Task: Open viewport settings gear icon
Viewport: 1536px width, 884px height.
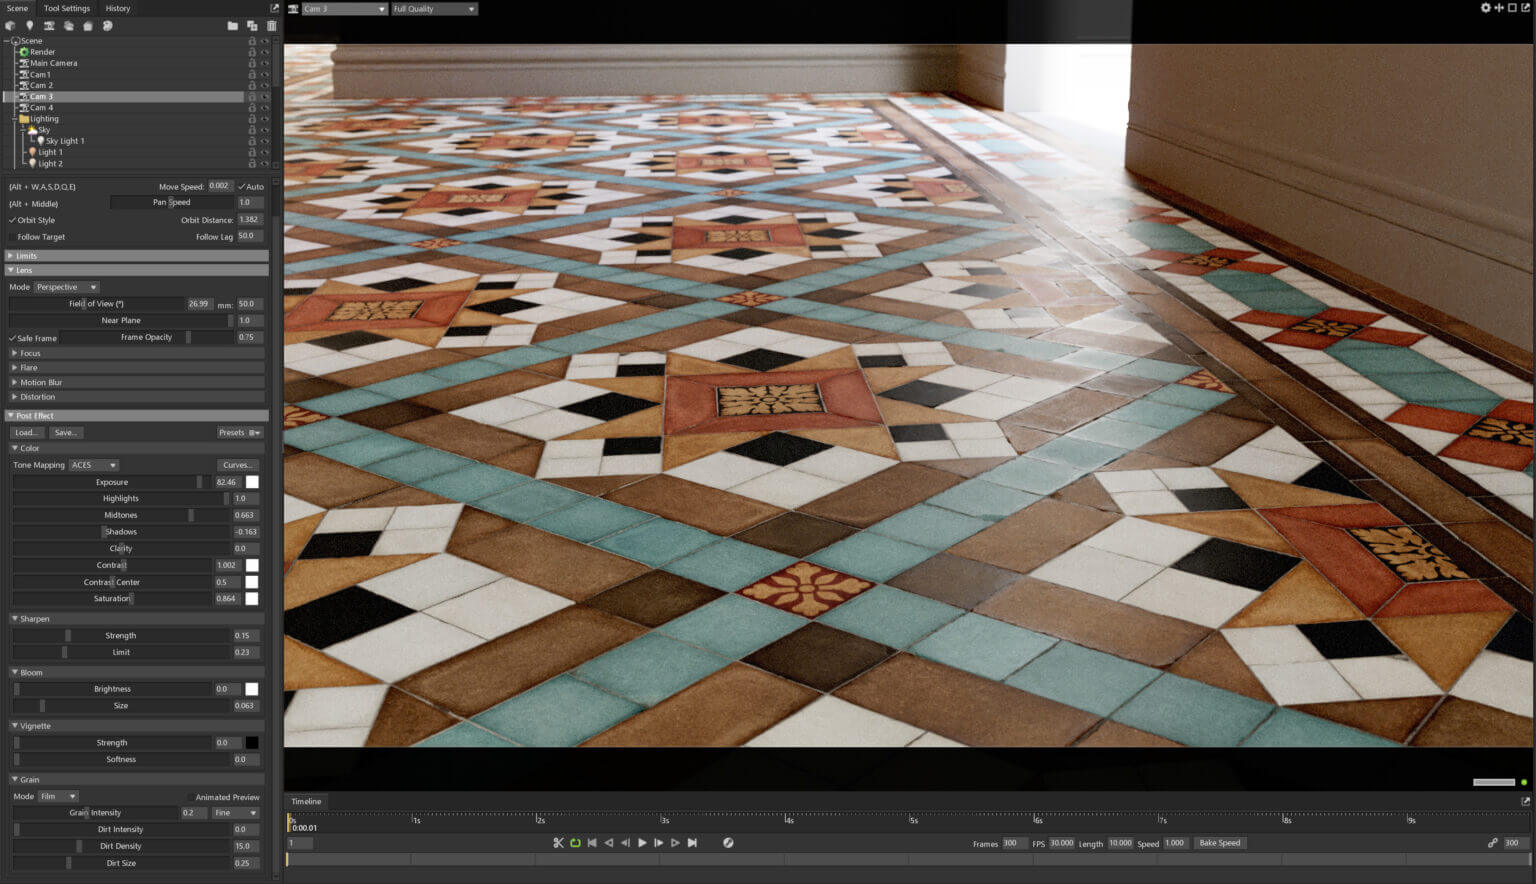Action: click(1486, 8)
